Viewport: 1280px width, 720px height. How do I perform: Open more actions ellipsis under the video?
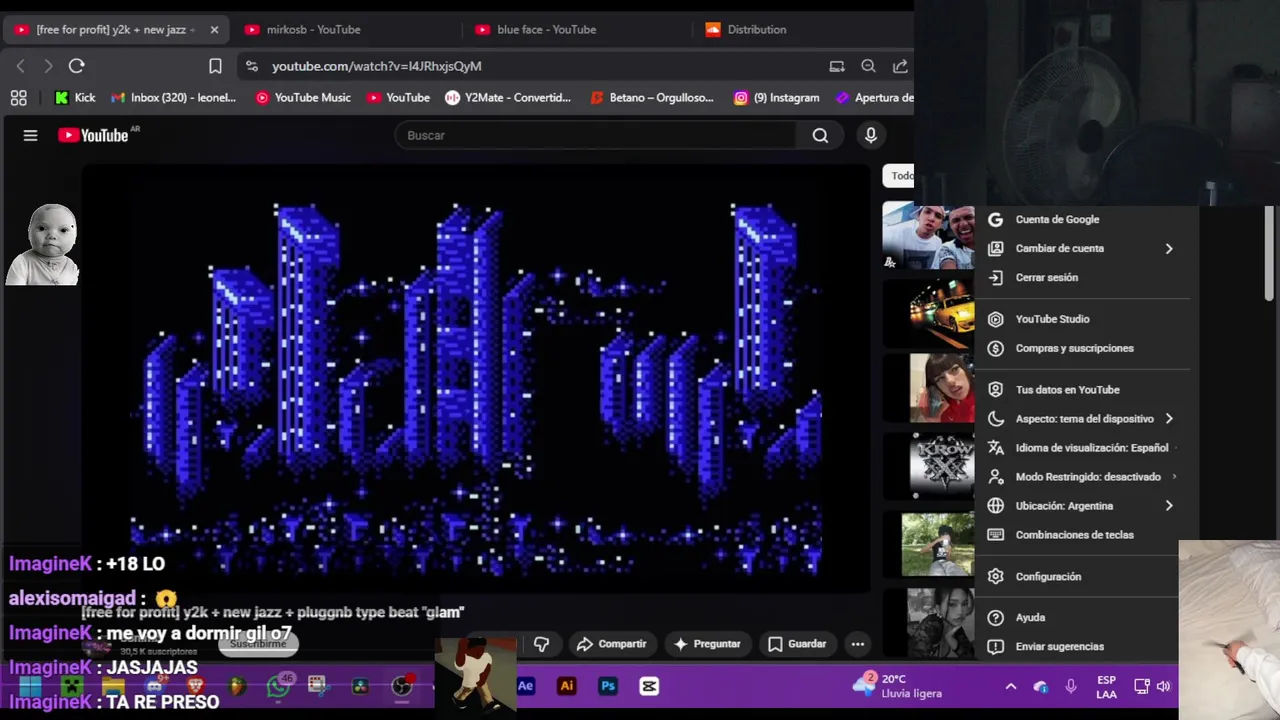[x=857, y=644]
